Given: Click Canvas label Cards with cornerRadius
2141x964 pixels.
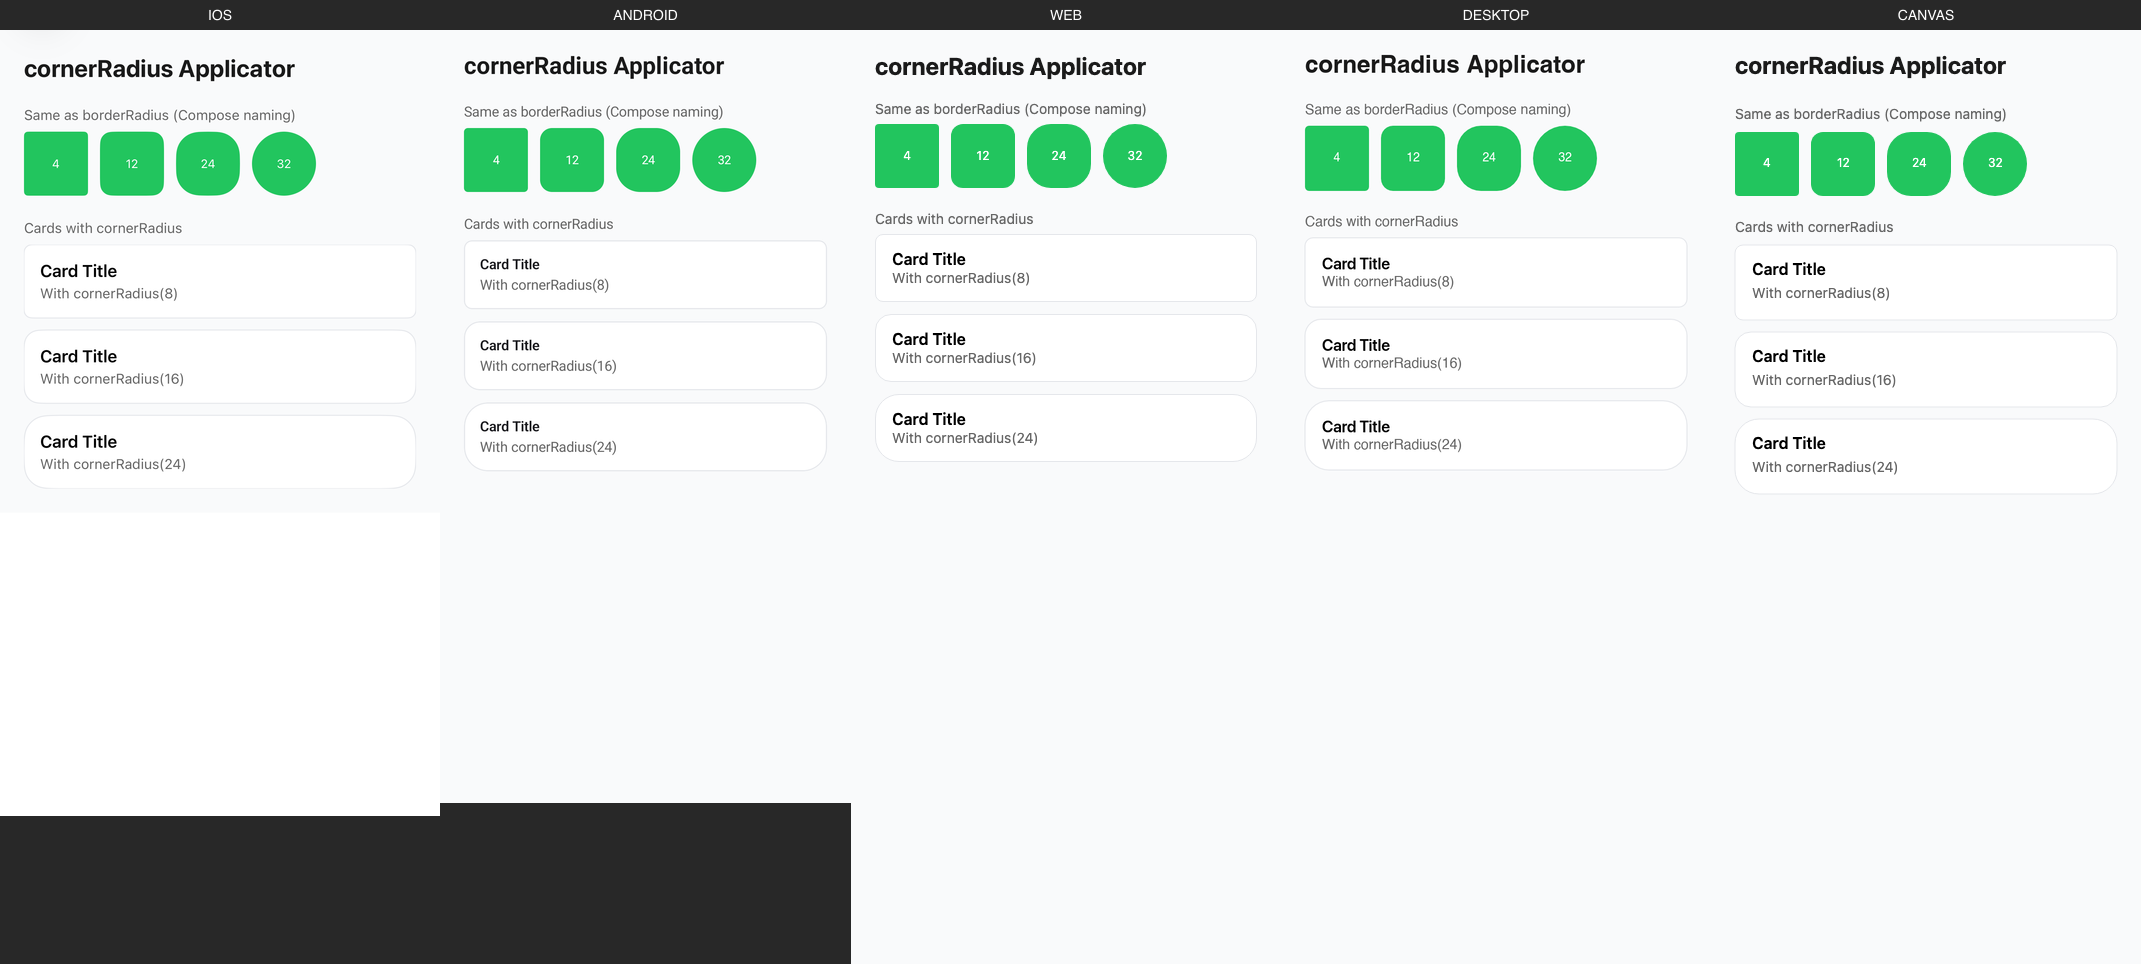Looking at the screenshot, I should point(1814,227).
